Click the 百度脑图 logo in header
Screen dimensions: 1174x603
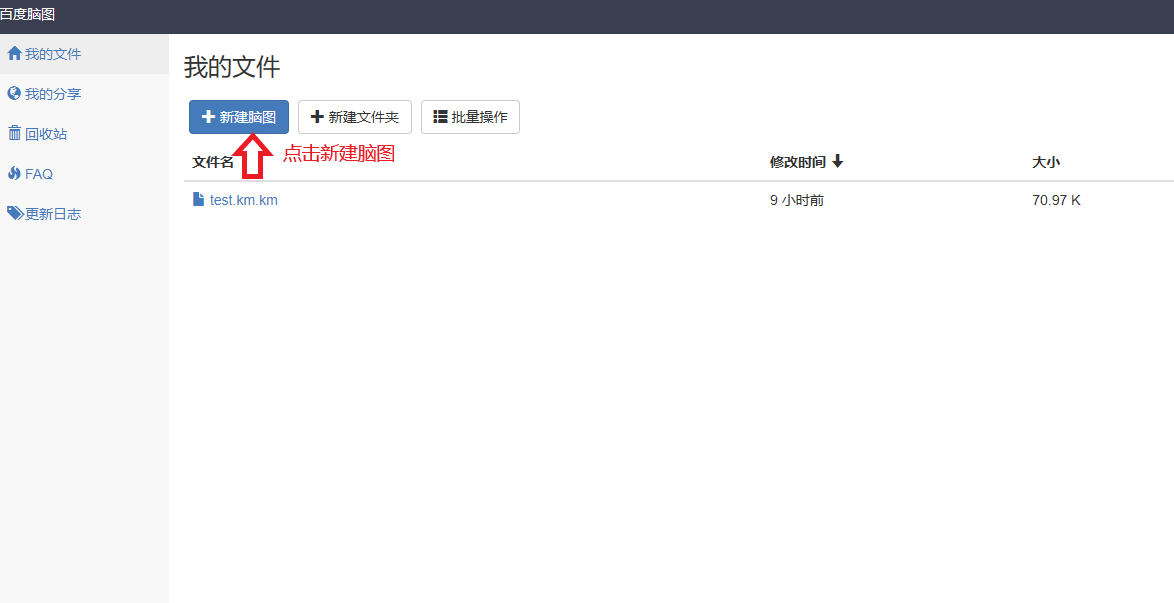[x=27, y=14]
